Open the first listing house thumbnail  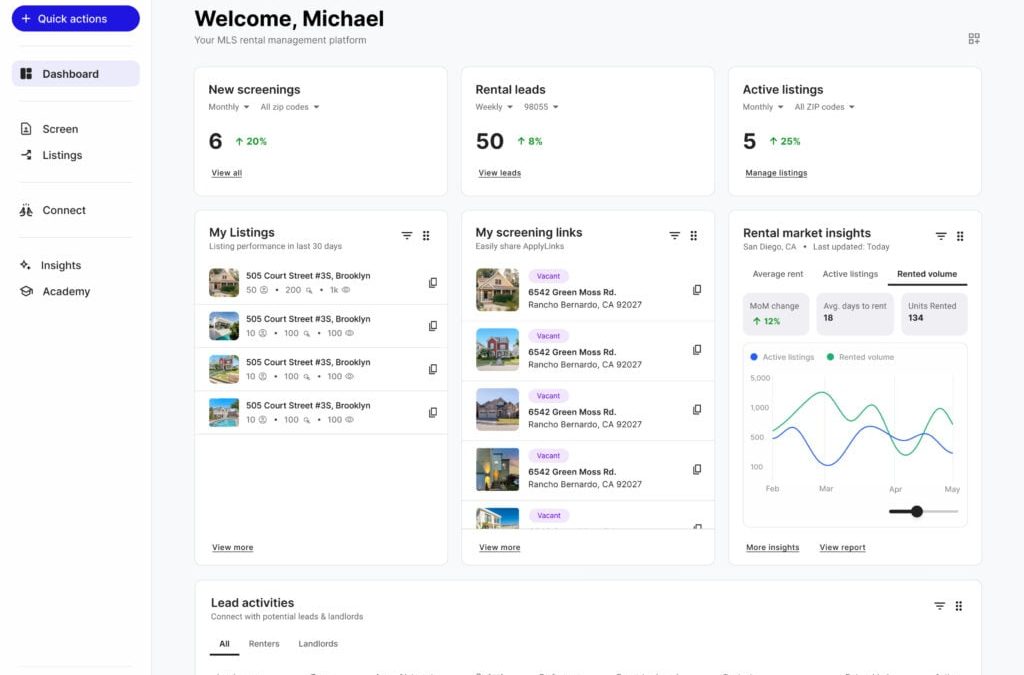(224, 283)
